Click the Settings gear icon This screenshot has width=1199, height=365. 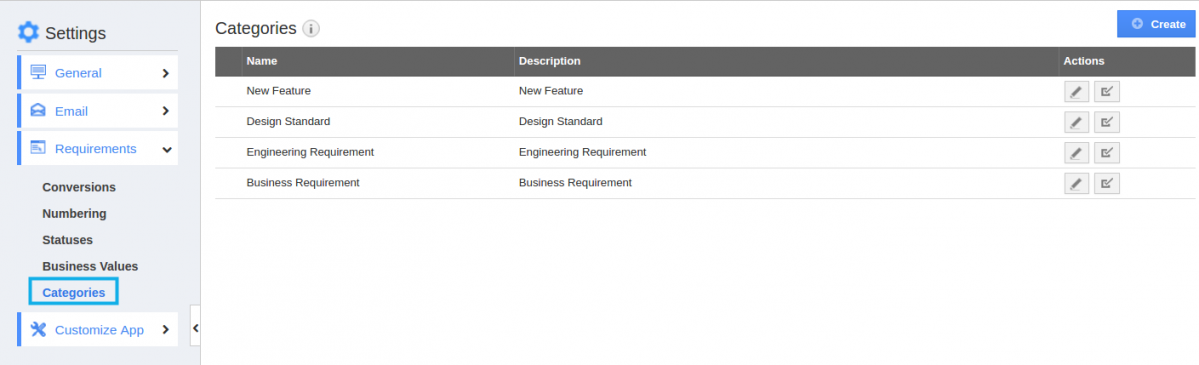click(x=28, y=32)
